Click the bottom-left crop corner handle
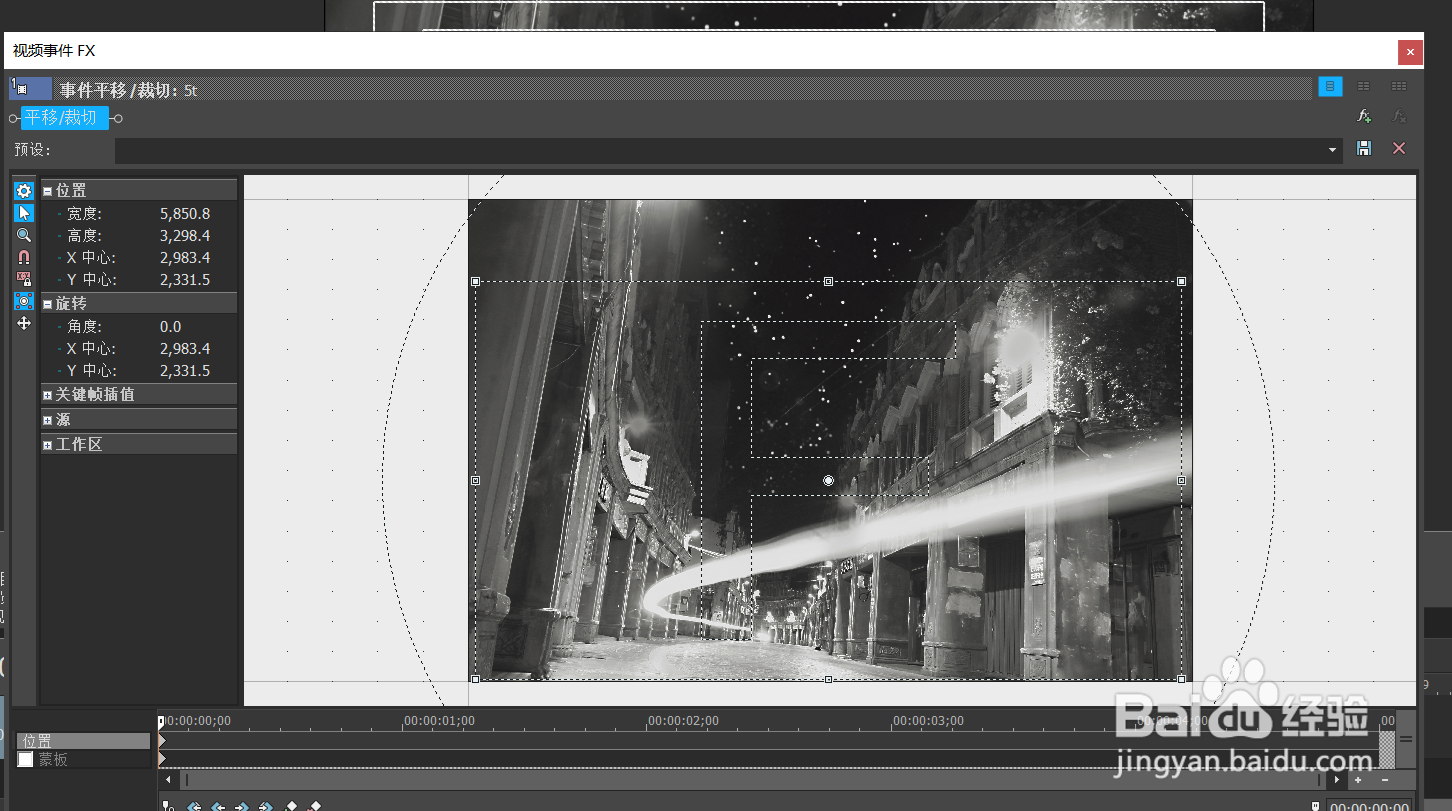The image size is (1452, 811). point(475,679)
